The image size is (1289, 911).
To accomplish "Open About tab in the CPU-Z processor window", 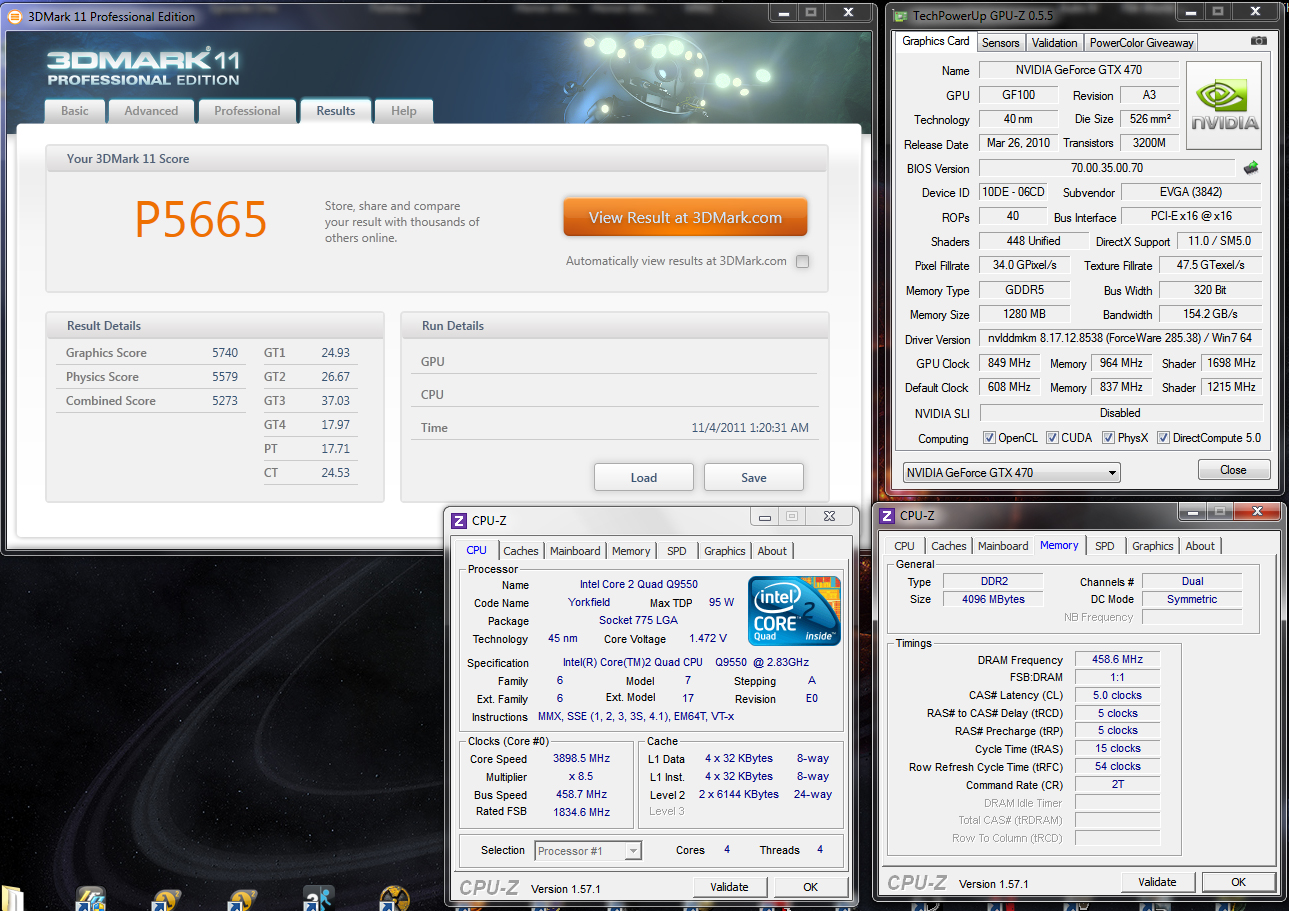I will [772, 551].
